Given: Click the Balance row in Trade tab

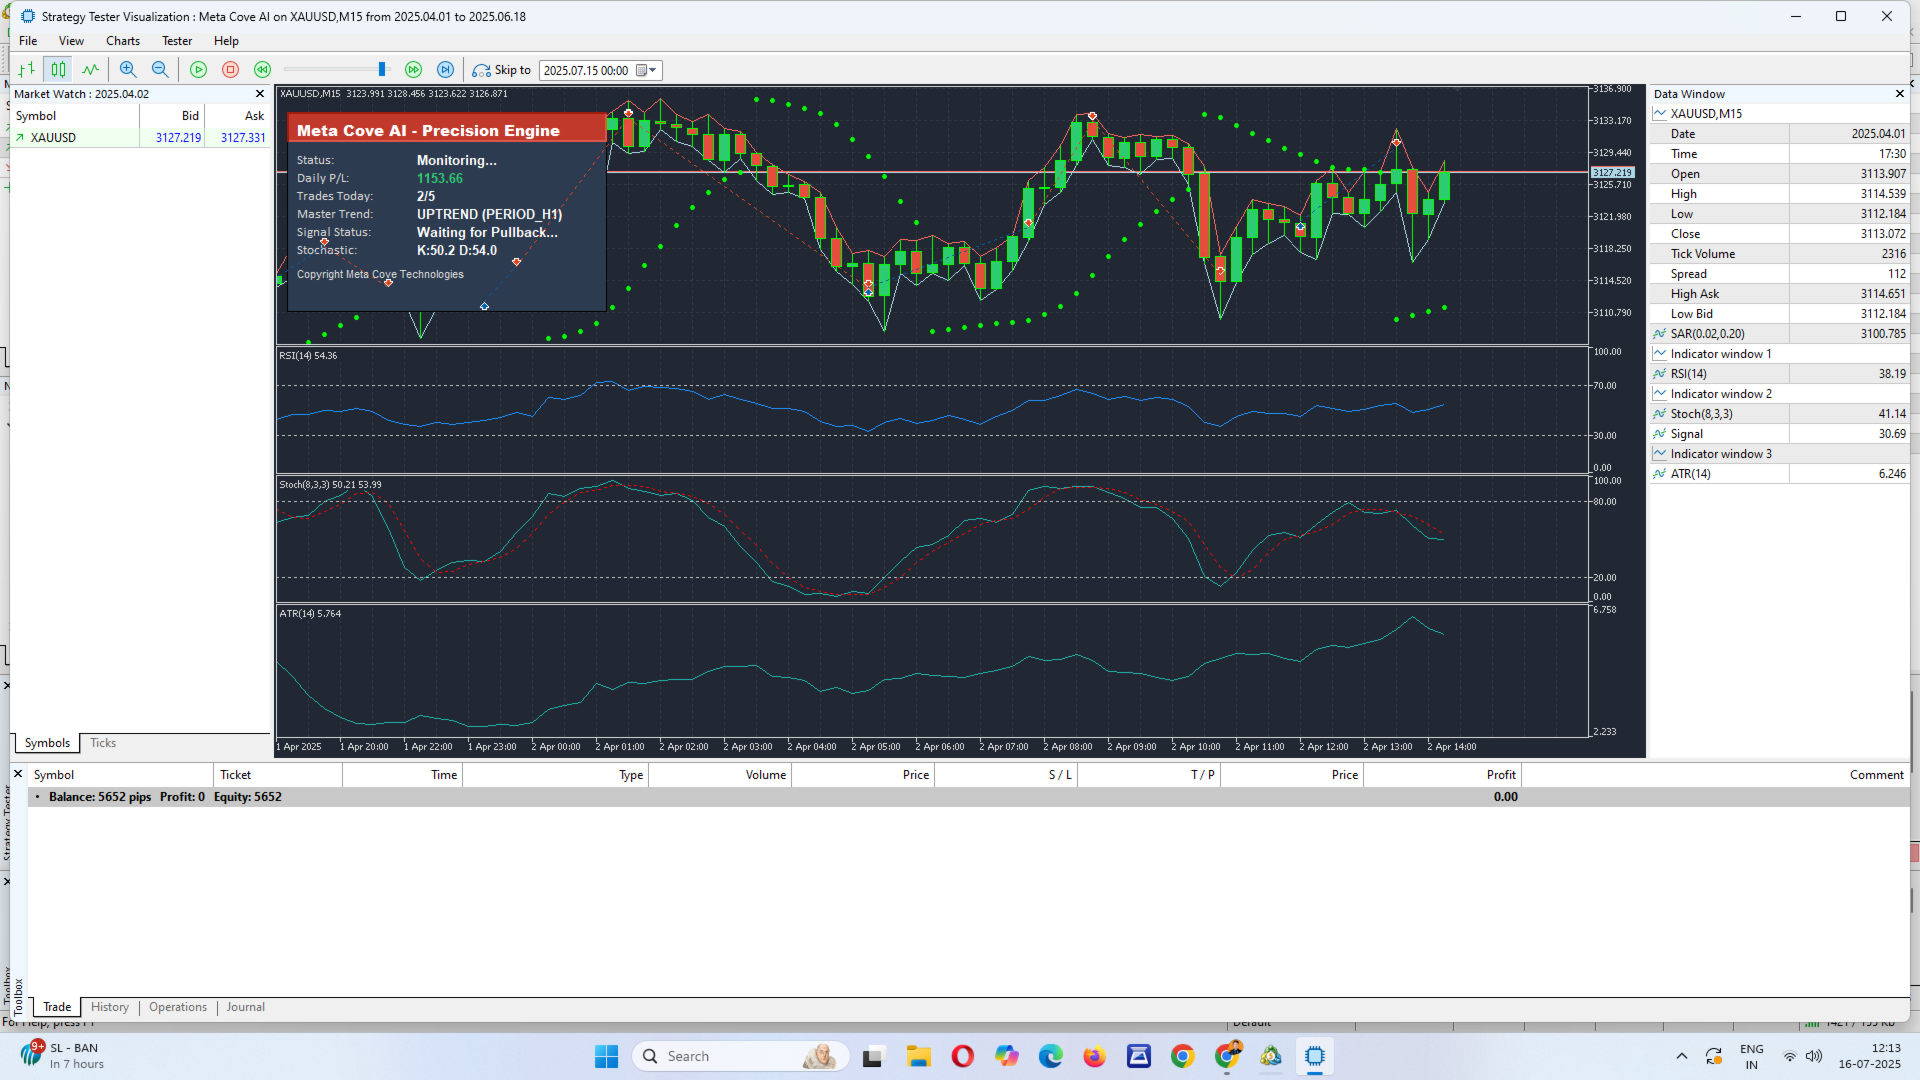Looking at the screenshot, I should 968,797.
